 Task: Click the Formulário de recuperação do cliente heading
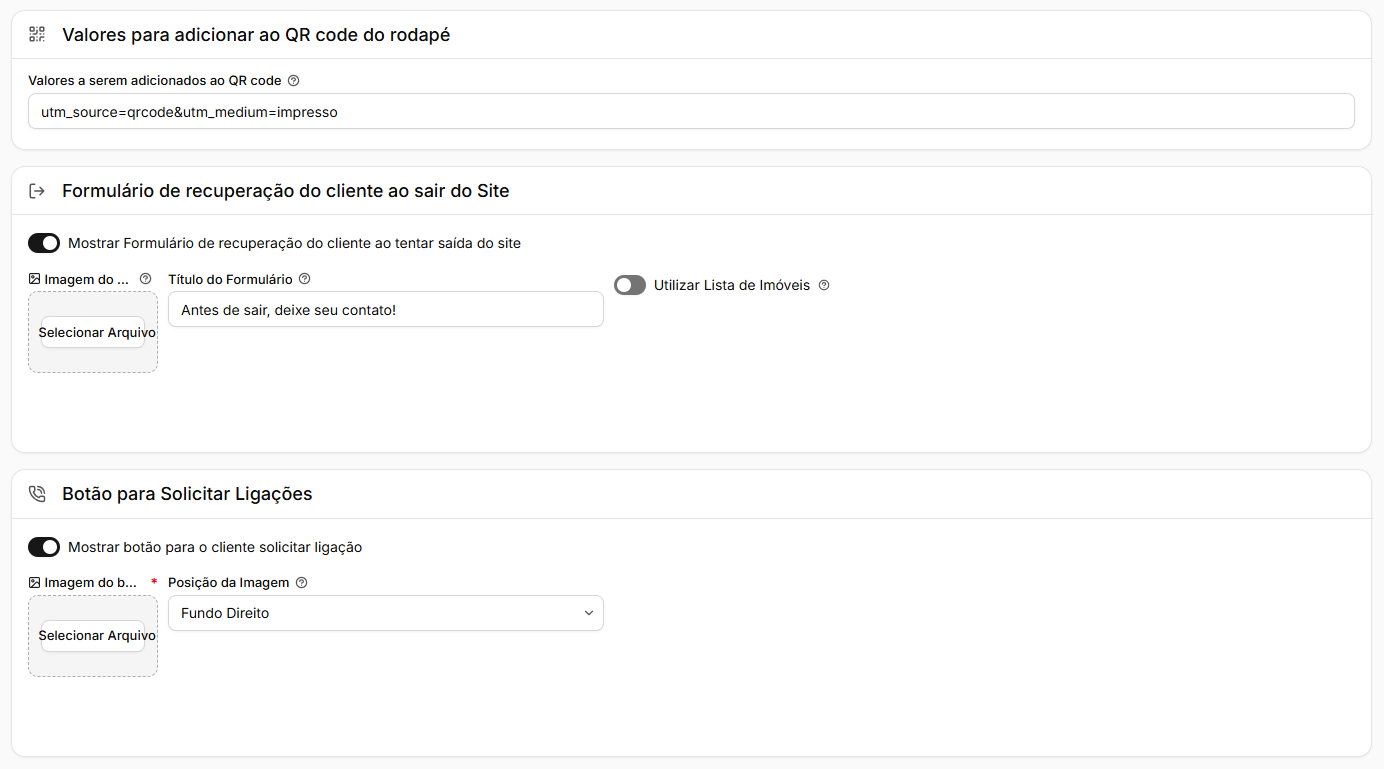[286, 191]
